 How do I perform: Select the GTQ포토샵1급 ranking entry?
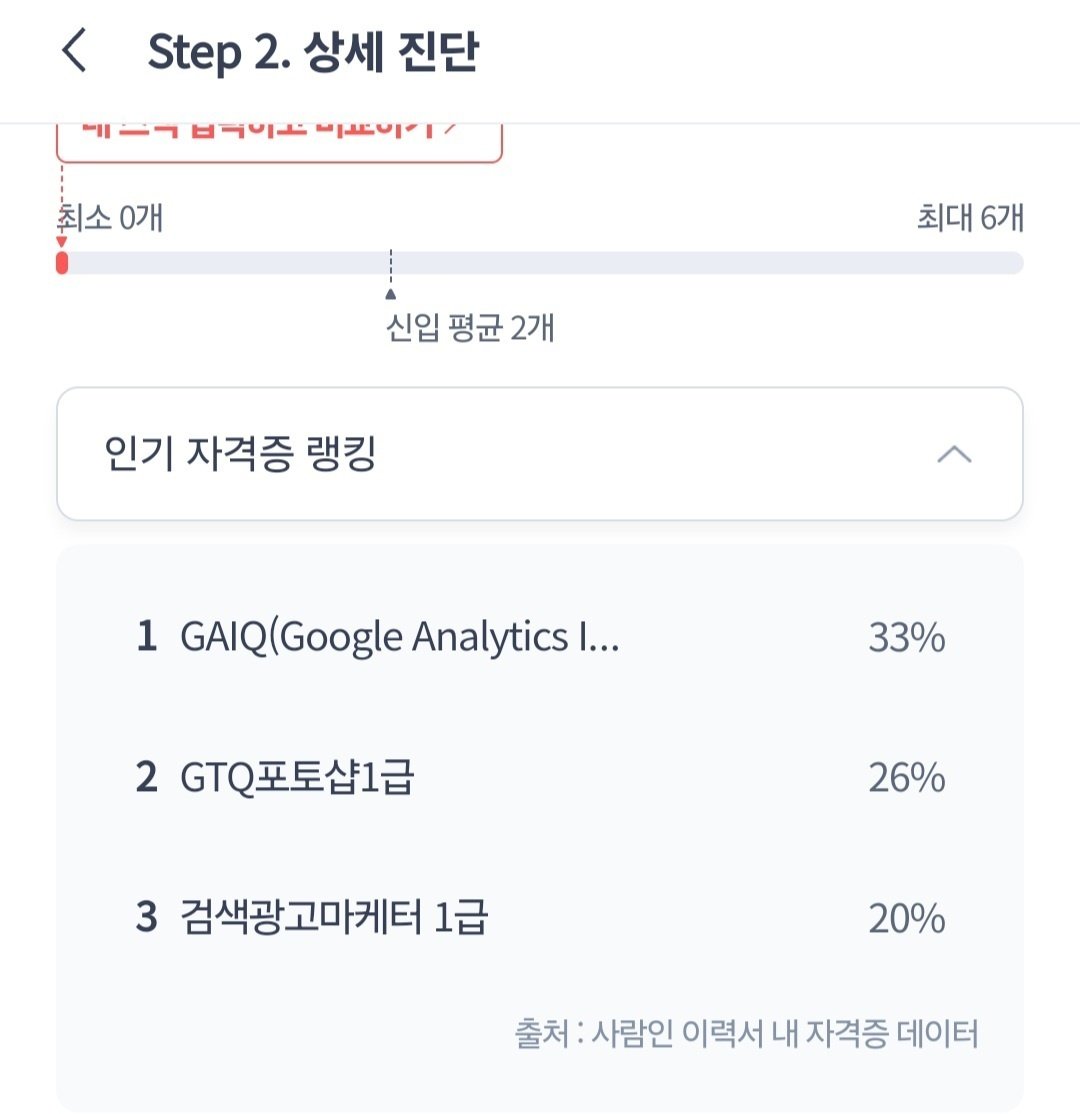pyautogui.click(x=540, y=777)
